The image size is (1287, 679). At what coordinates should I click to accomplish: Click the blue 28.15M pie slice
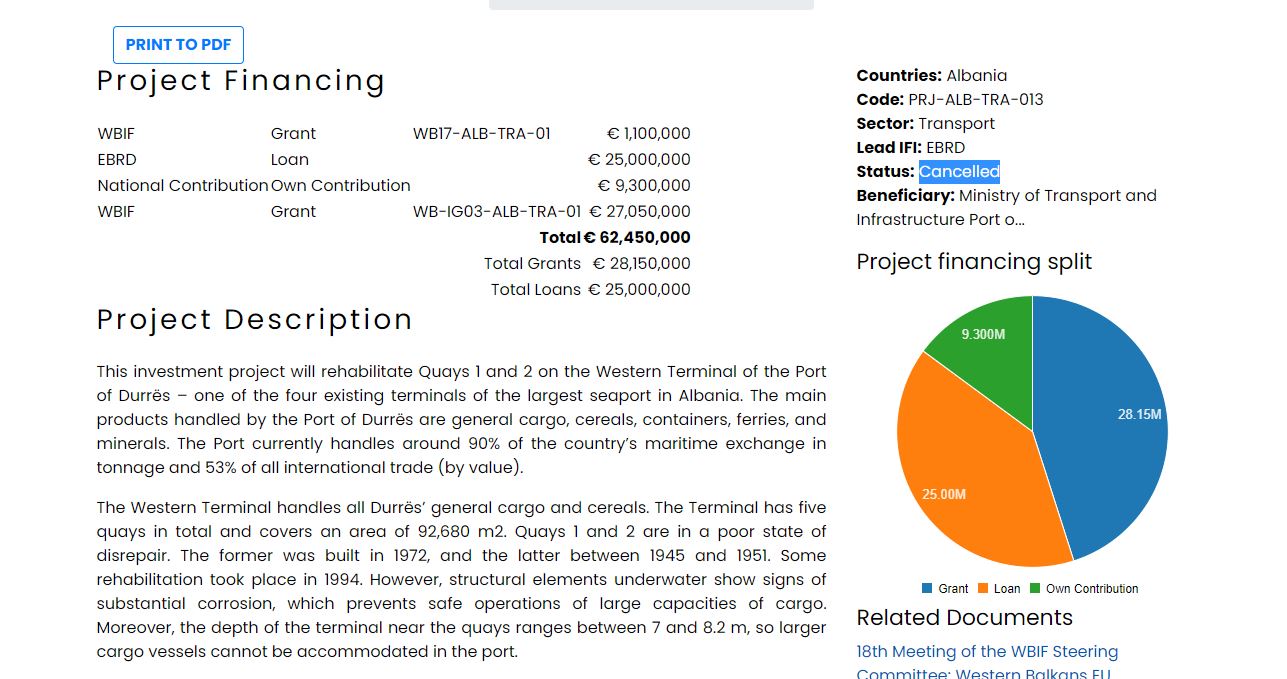click(x=1110, y=420)
